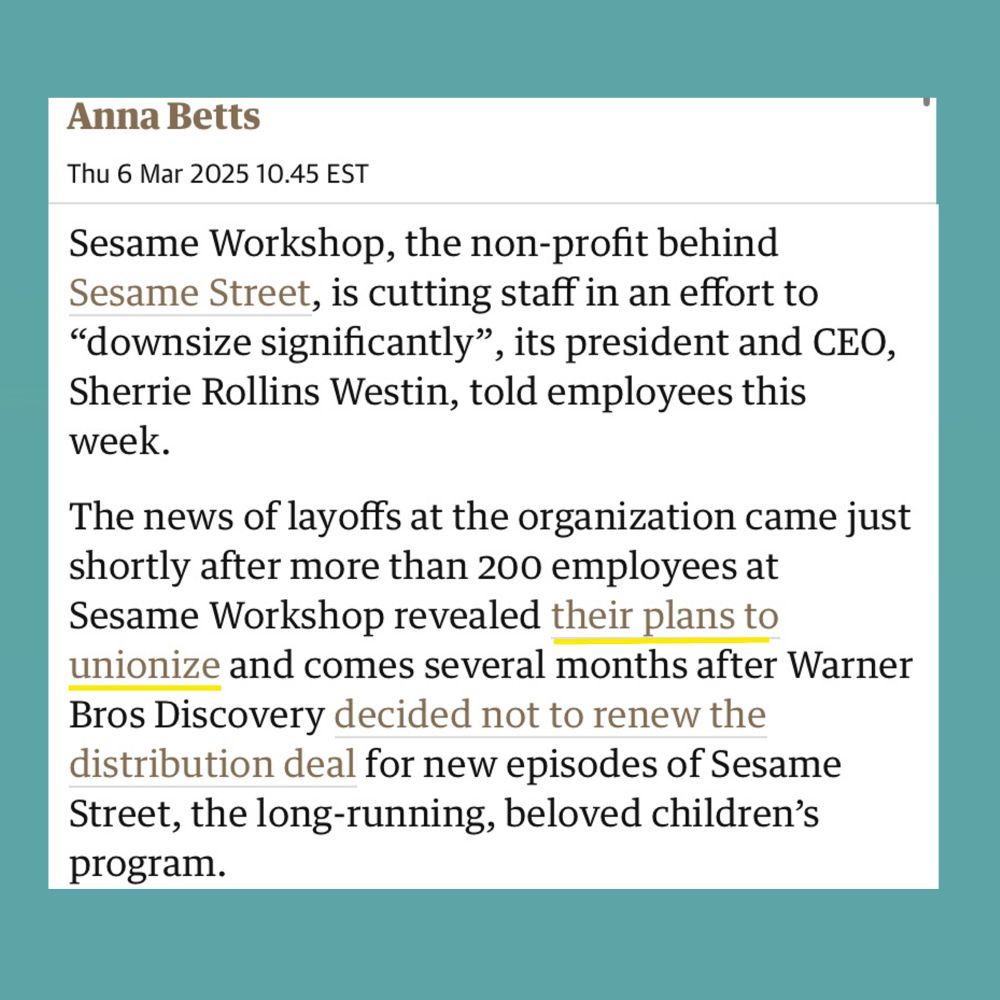The height and width of the screenshot is (1000, 1000).
Task: Click the words 'Warner' at line end
Action: (850, 665)
